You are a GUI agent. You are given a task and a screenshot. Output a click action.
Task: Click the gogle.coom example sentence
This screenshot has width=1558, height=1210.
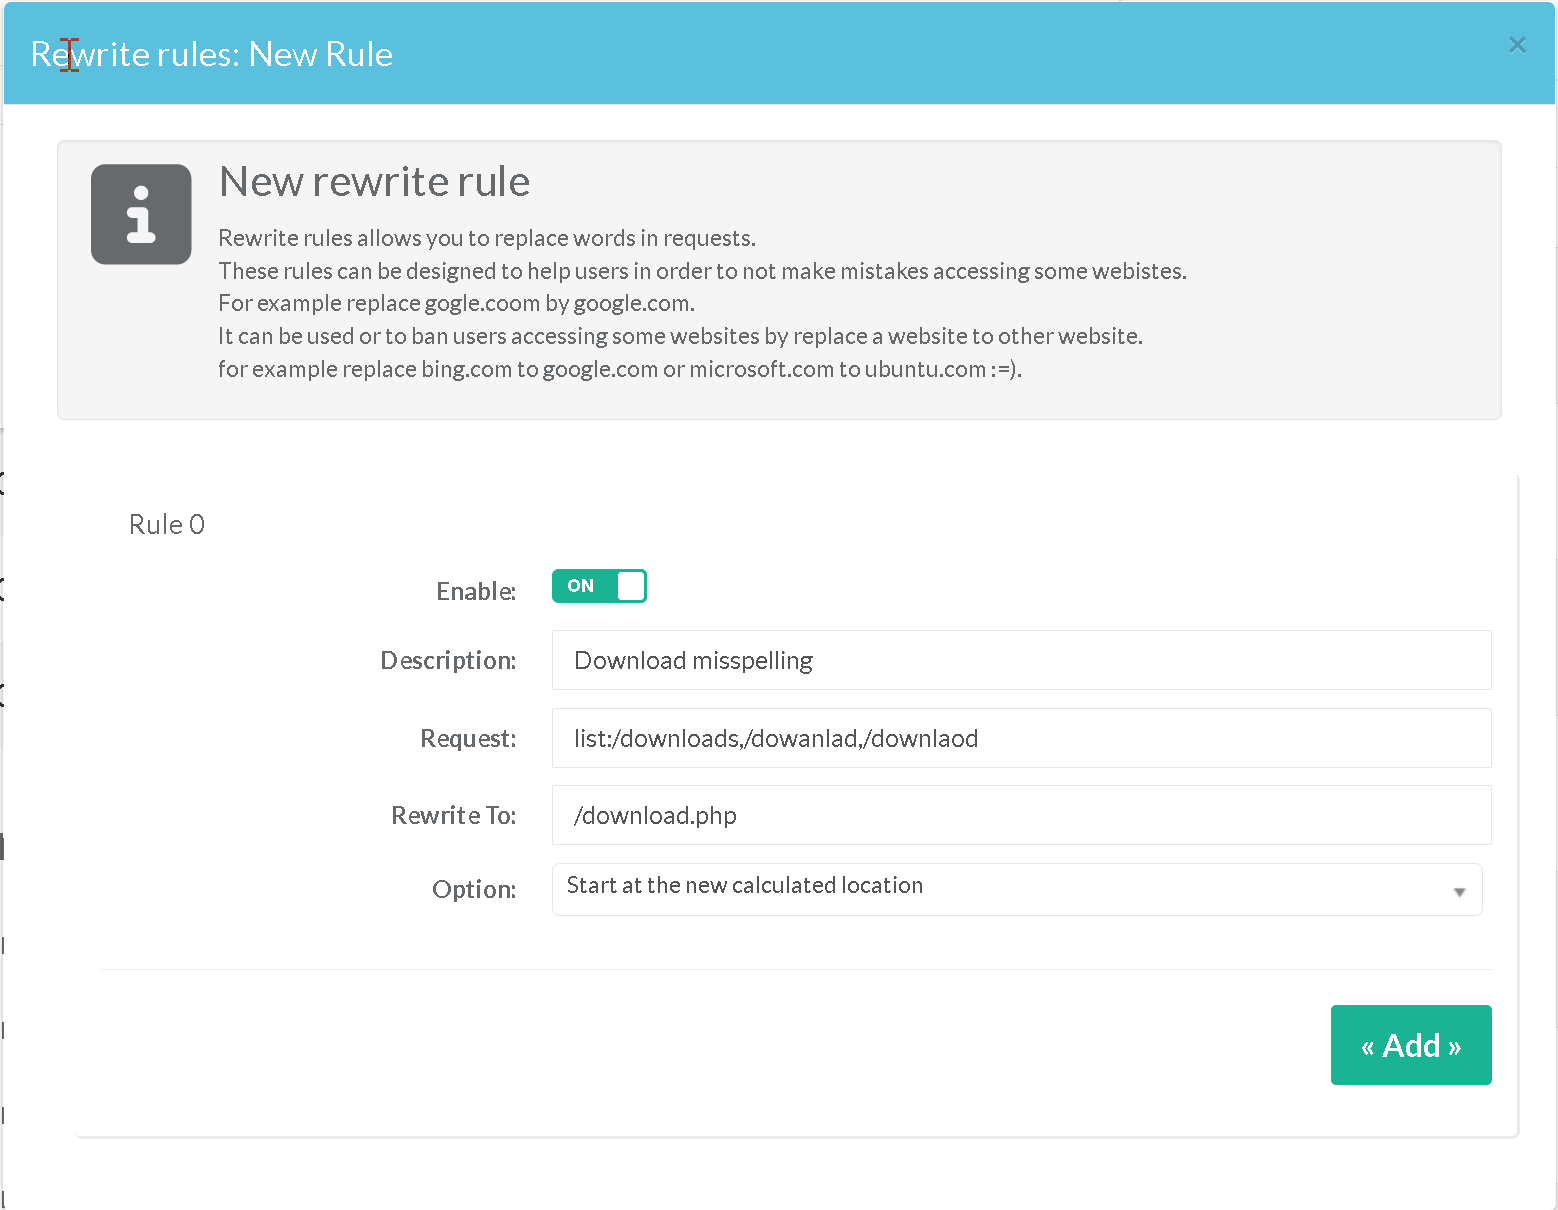coord(456,303)
